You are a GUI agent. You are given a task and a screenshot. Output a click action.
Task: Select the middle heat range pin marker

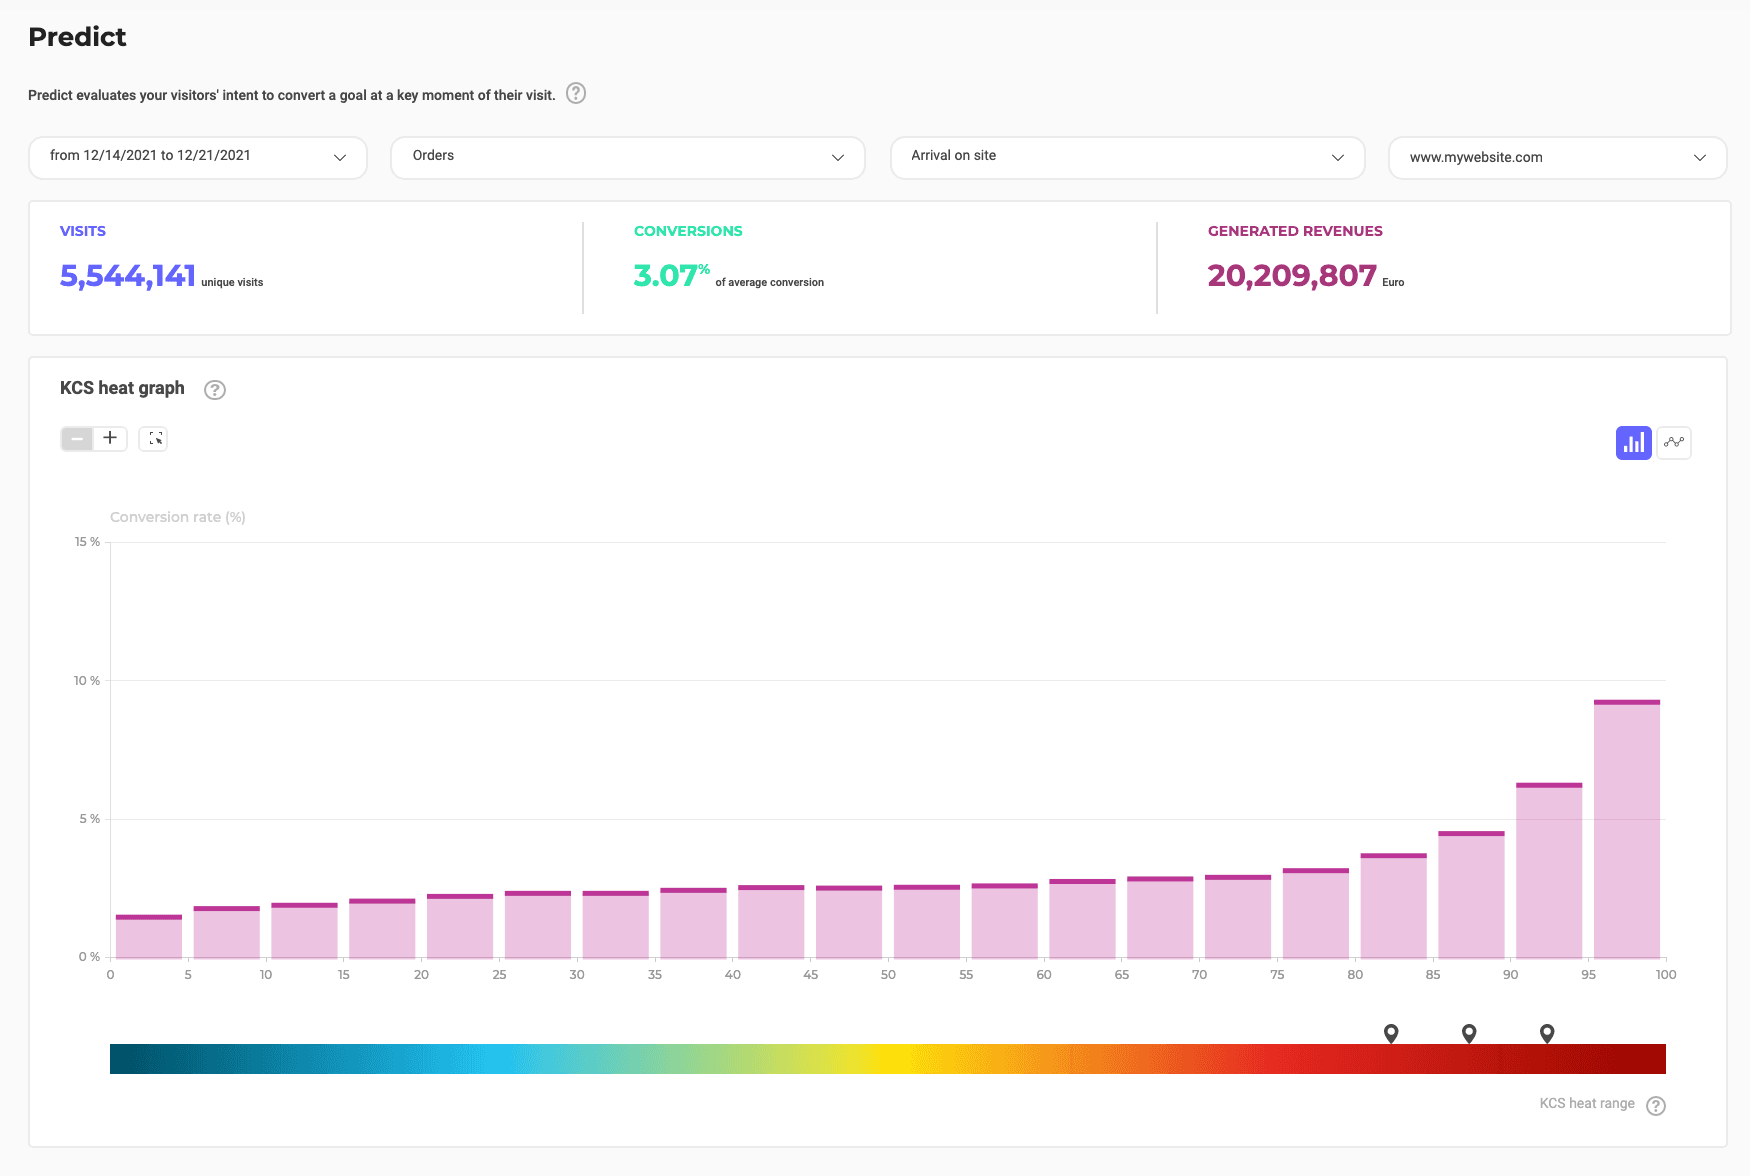1469,1033
